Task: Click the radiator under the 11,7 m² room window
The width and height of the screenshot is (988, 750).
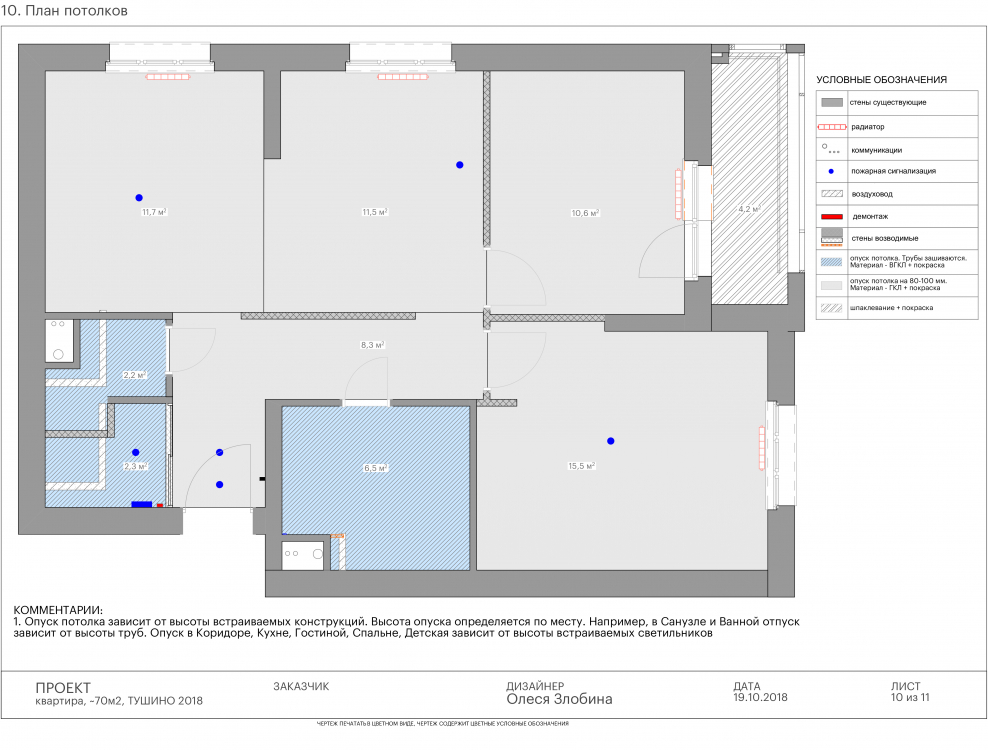Action: [x=161, y=76]
